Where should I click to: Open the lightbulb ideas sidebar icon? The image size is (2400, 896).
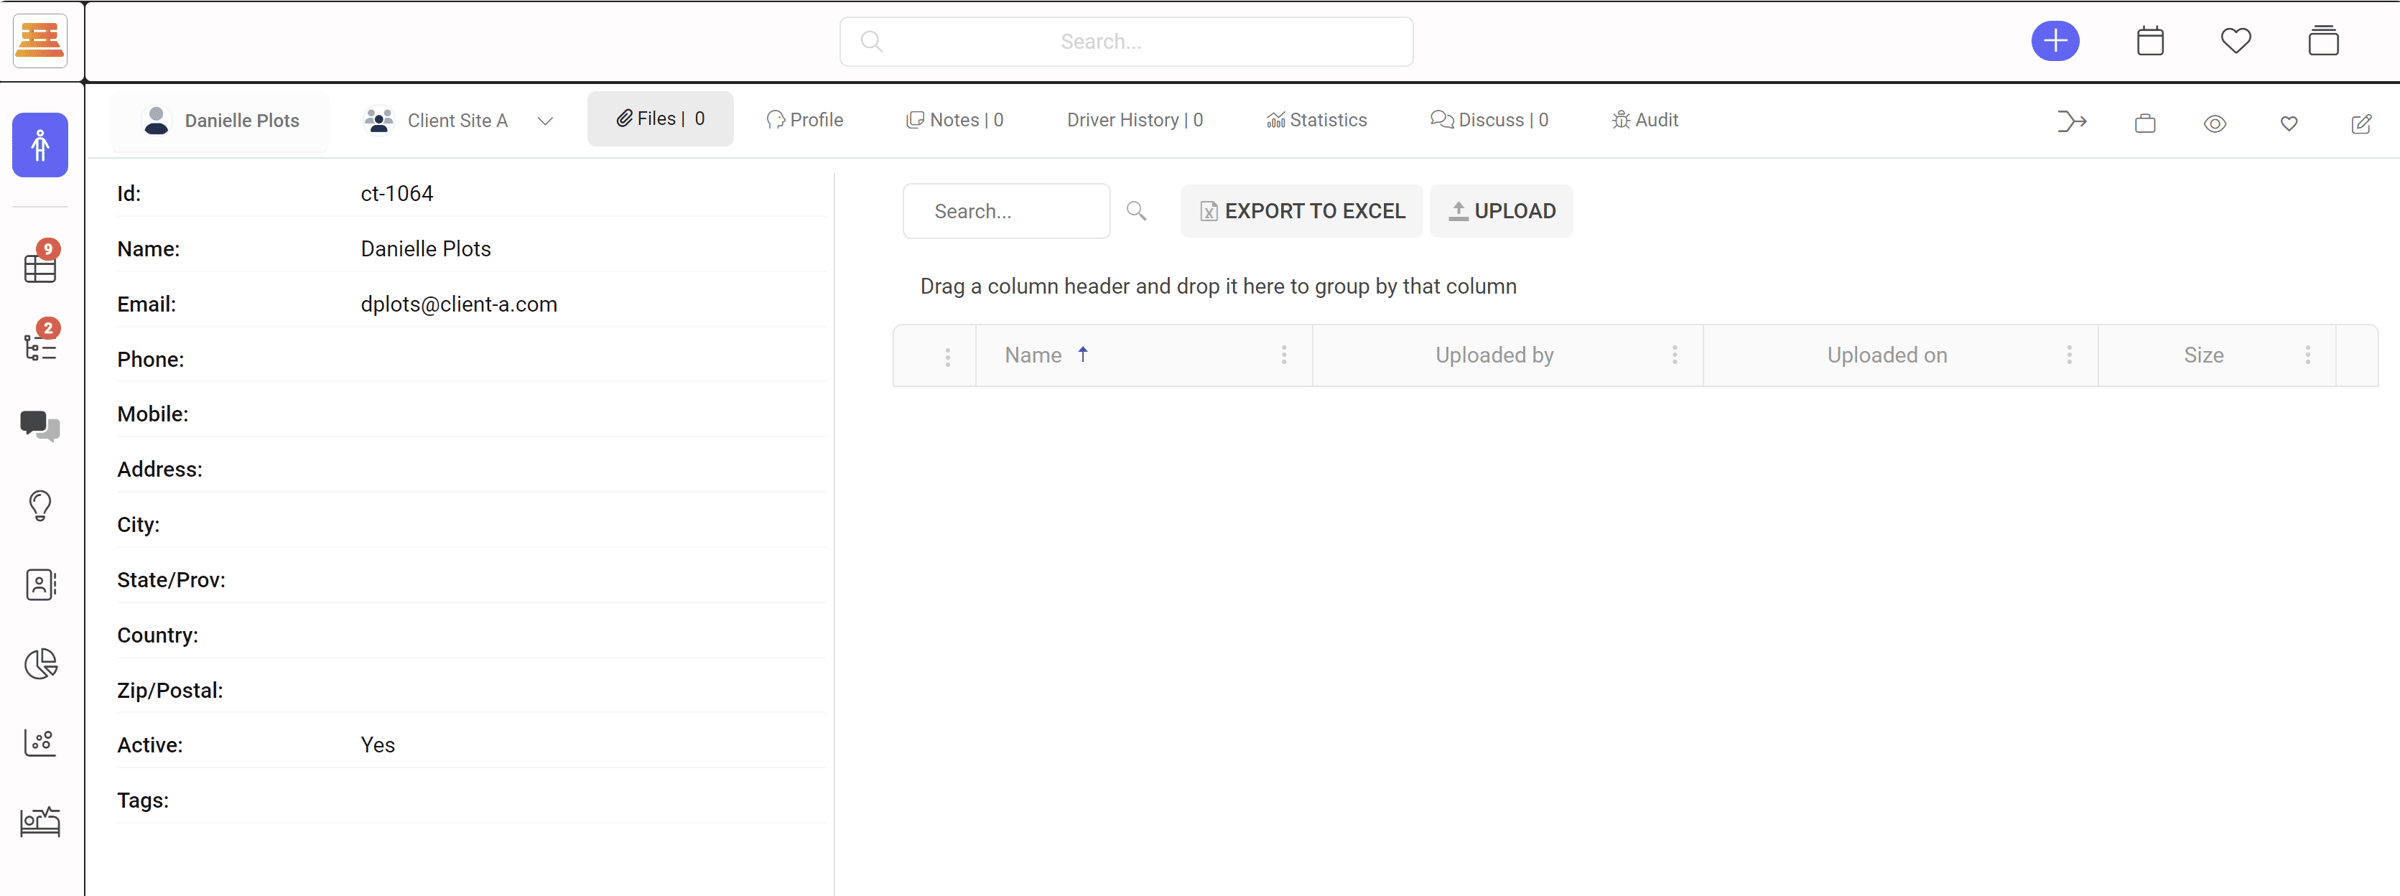point(40,505)
